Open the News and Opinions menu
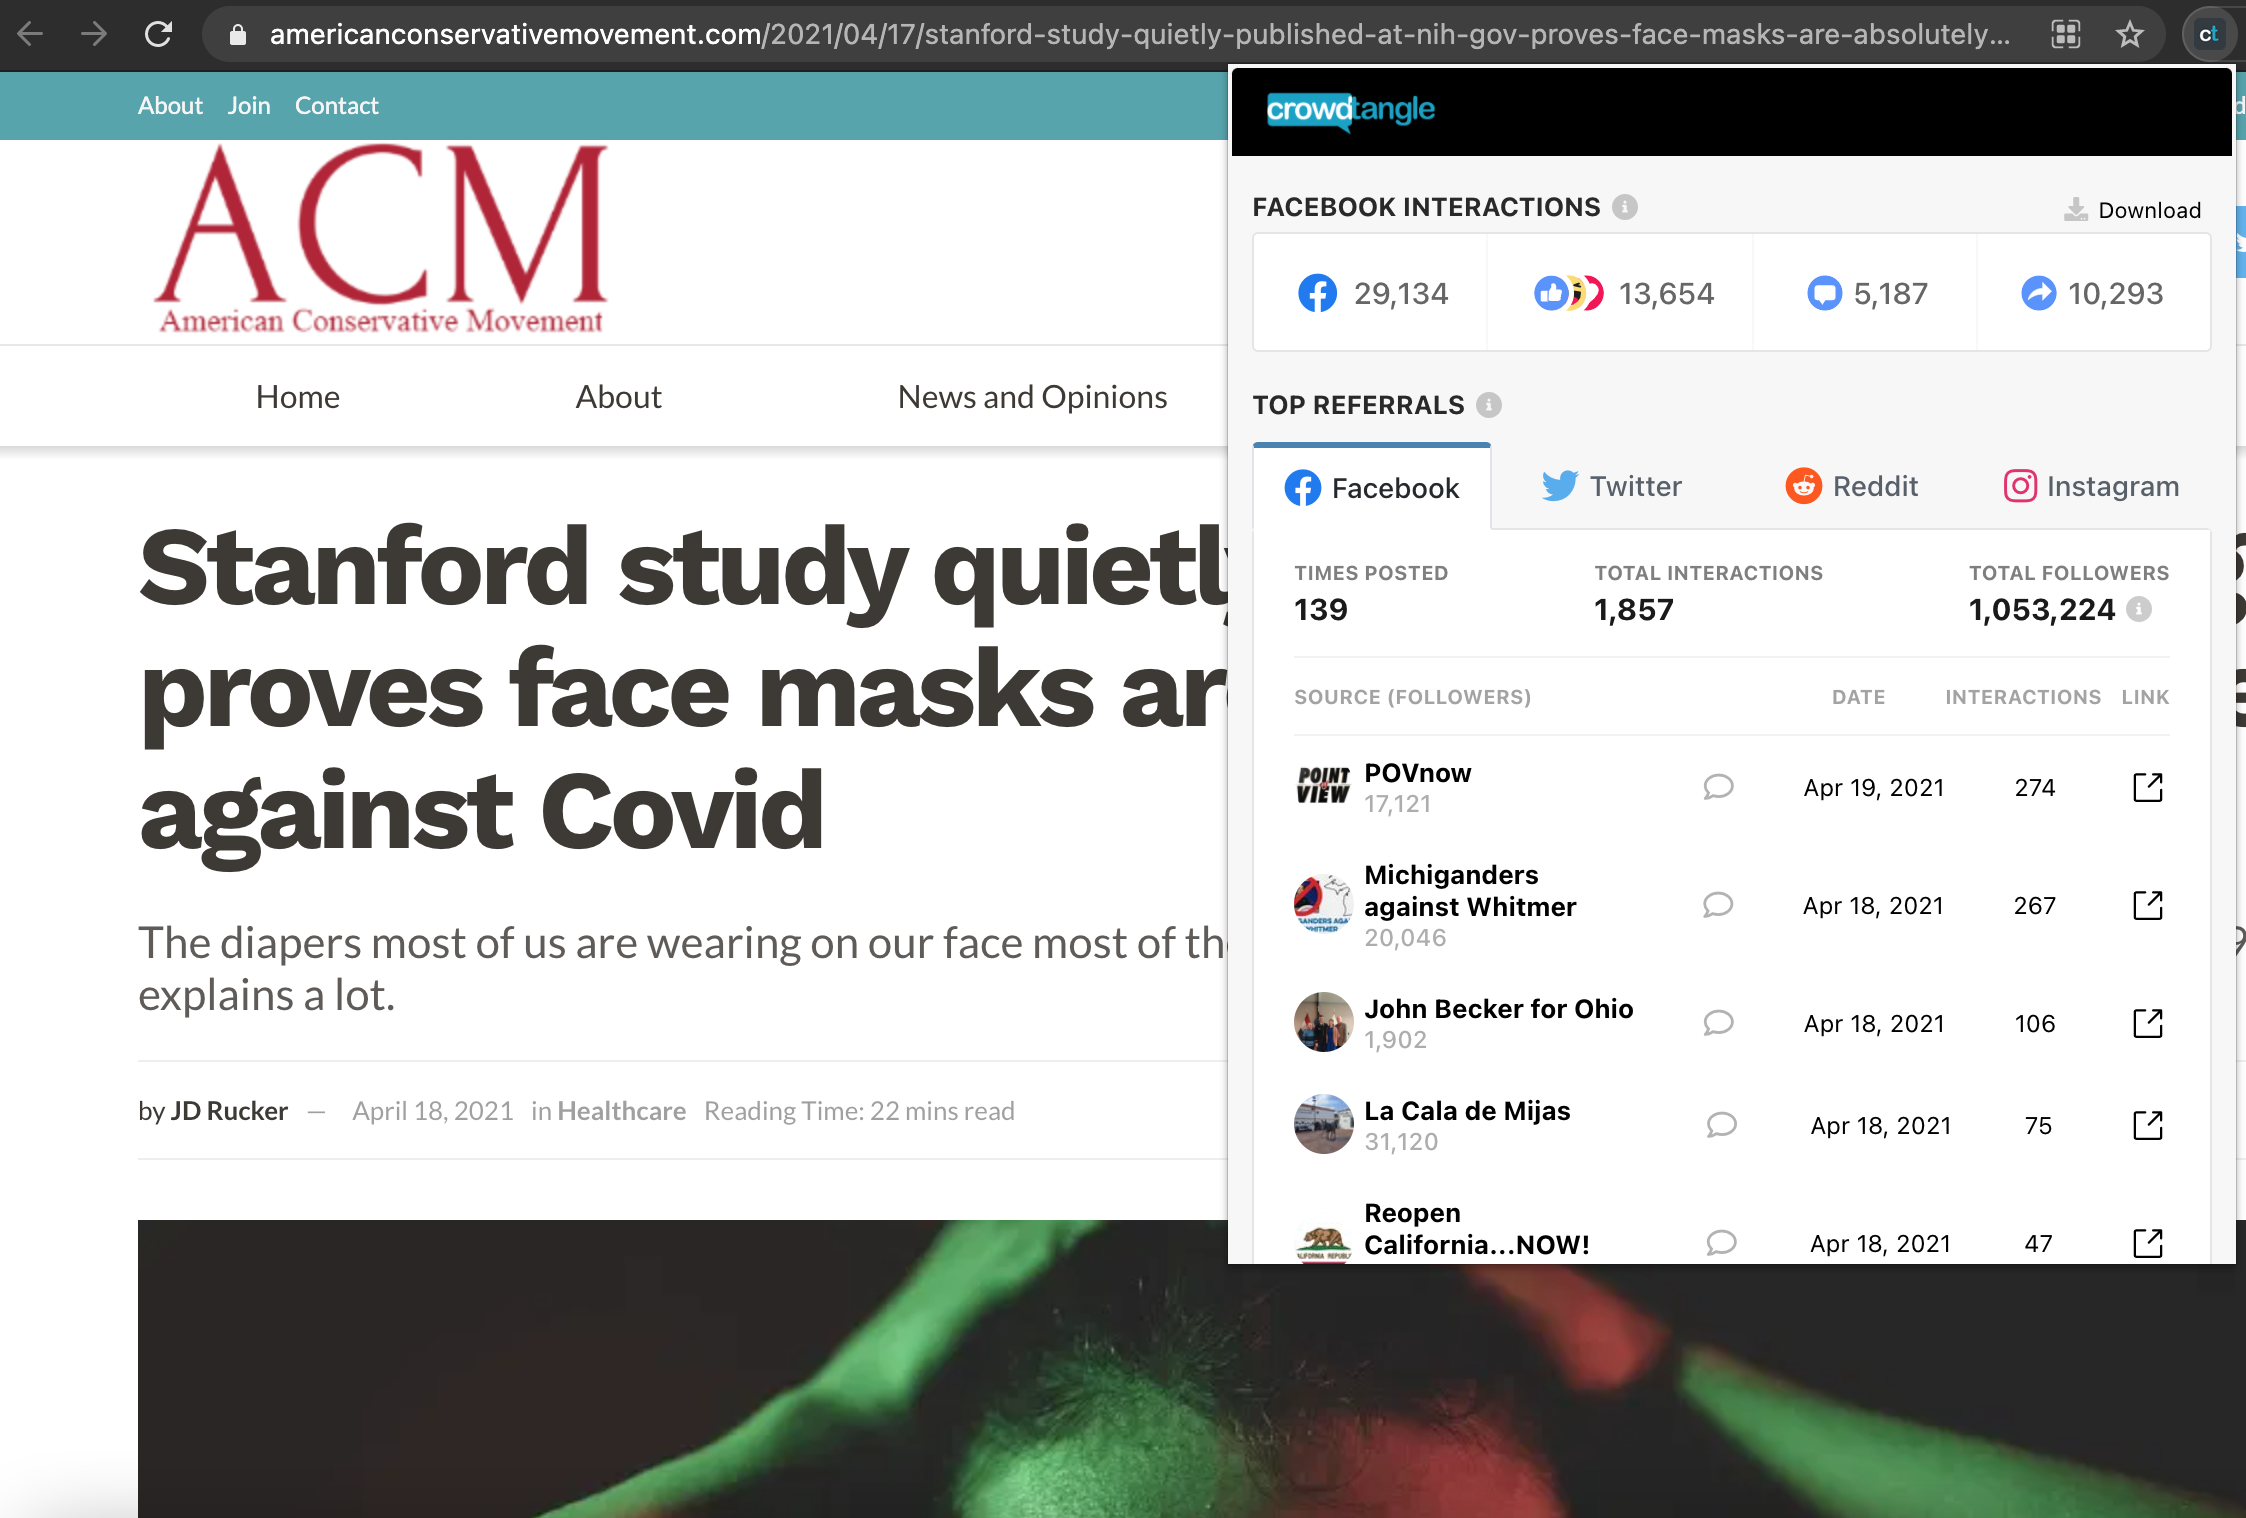This screenshot has width=2246, height=1518. 1032,397
